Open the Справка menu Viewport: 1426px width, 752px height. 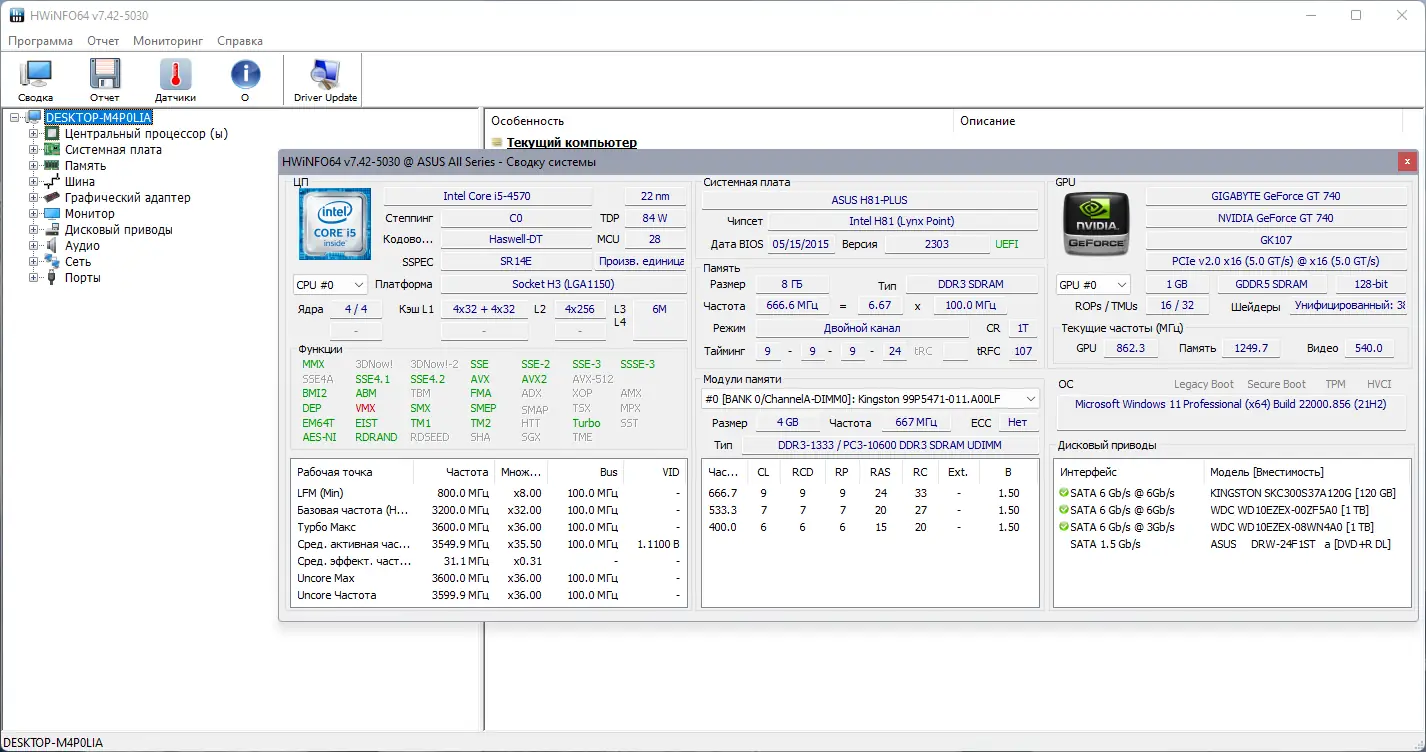tap(240, 41)
